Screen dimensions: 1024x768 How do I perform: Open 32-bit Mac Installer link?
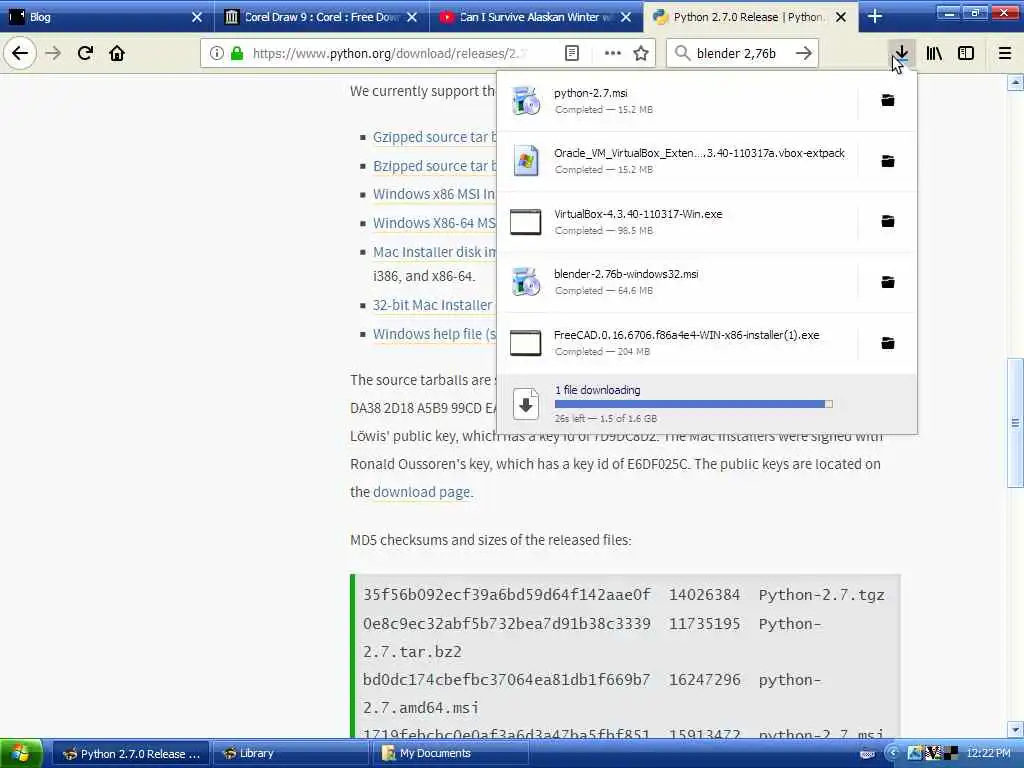(433, 305)
